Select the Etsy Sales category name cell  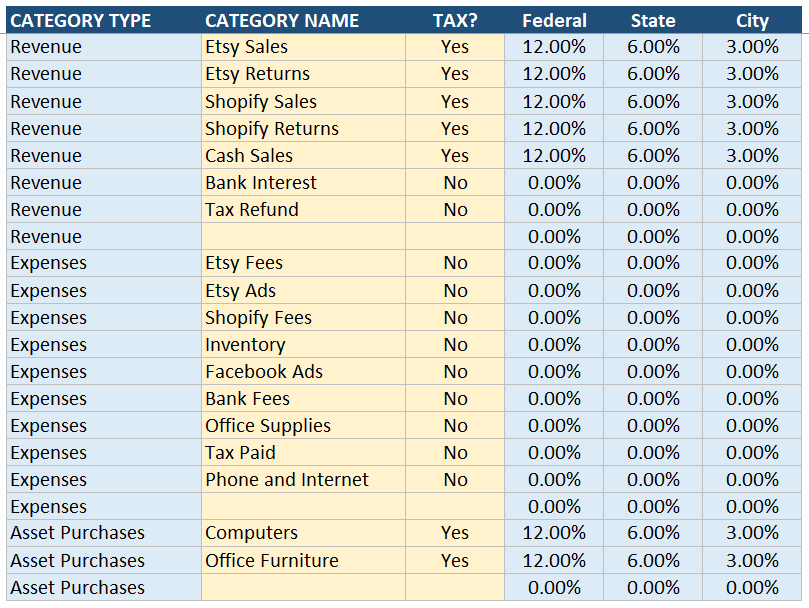click(x=302, y=47)
